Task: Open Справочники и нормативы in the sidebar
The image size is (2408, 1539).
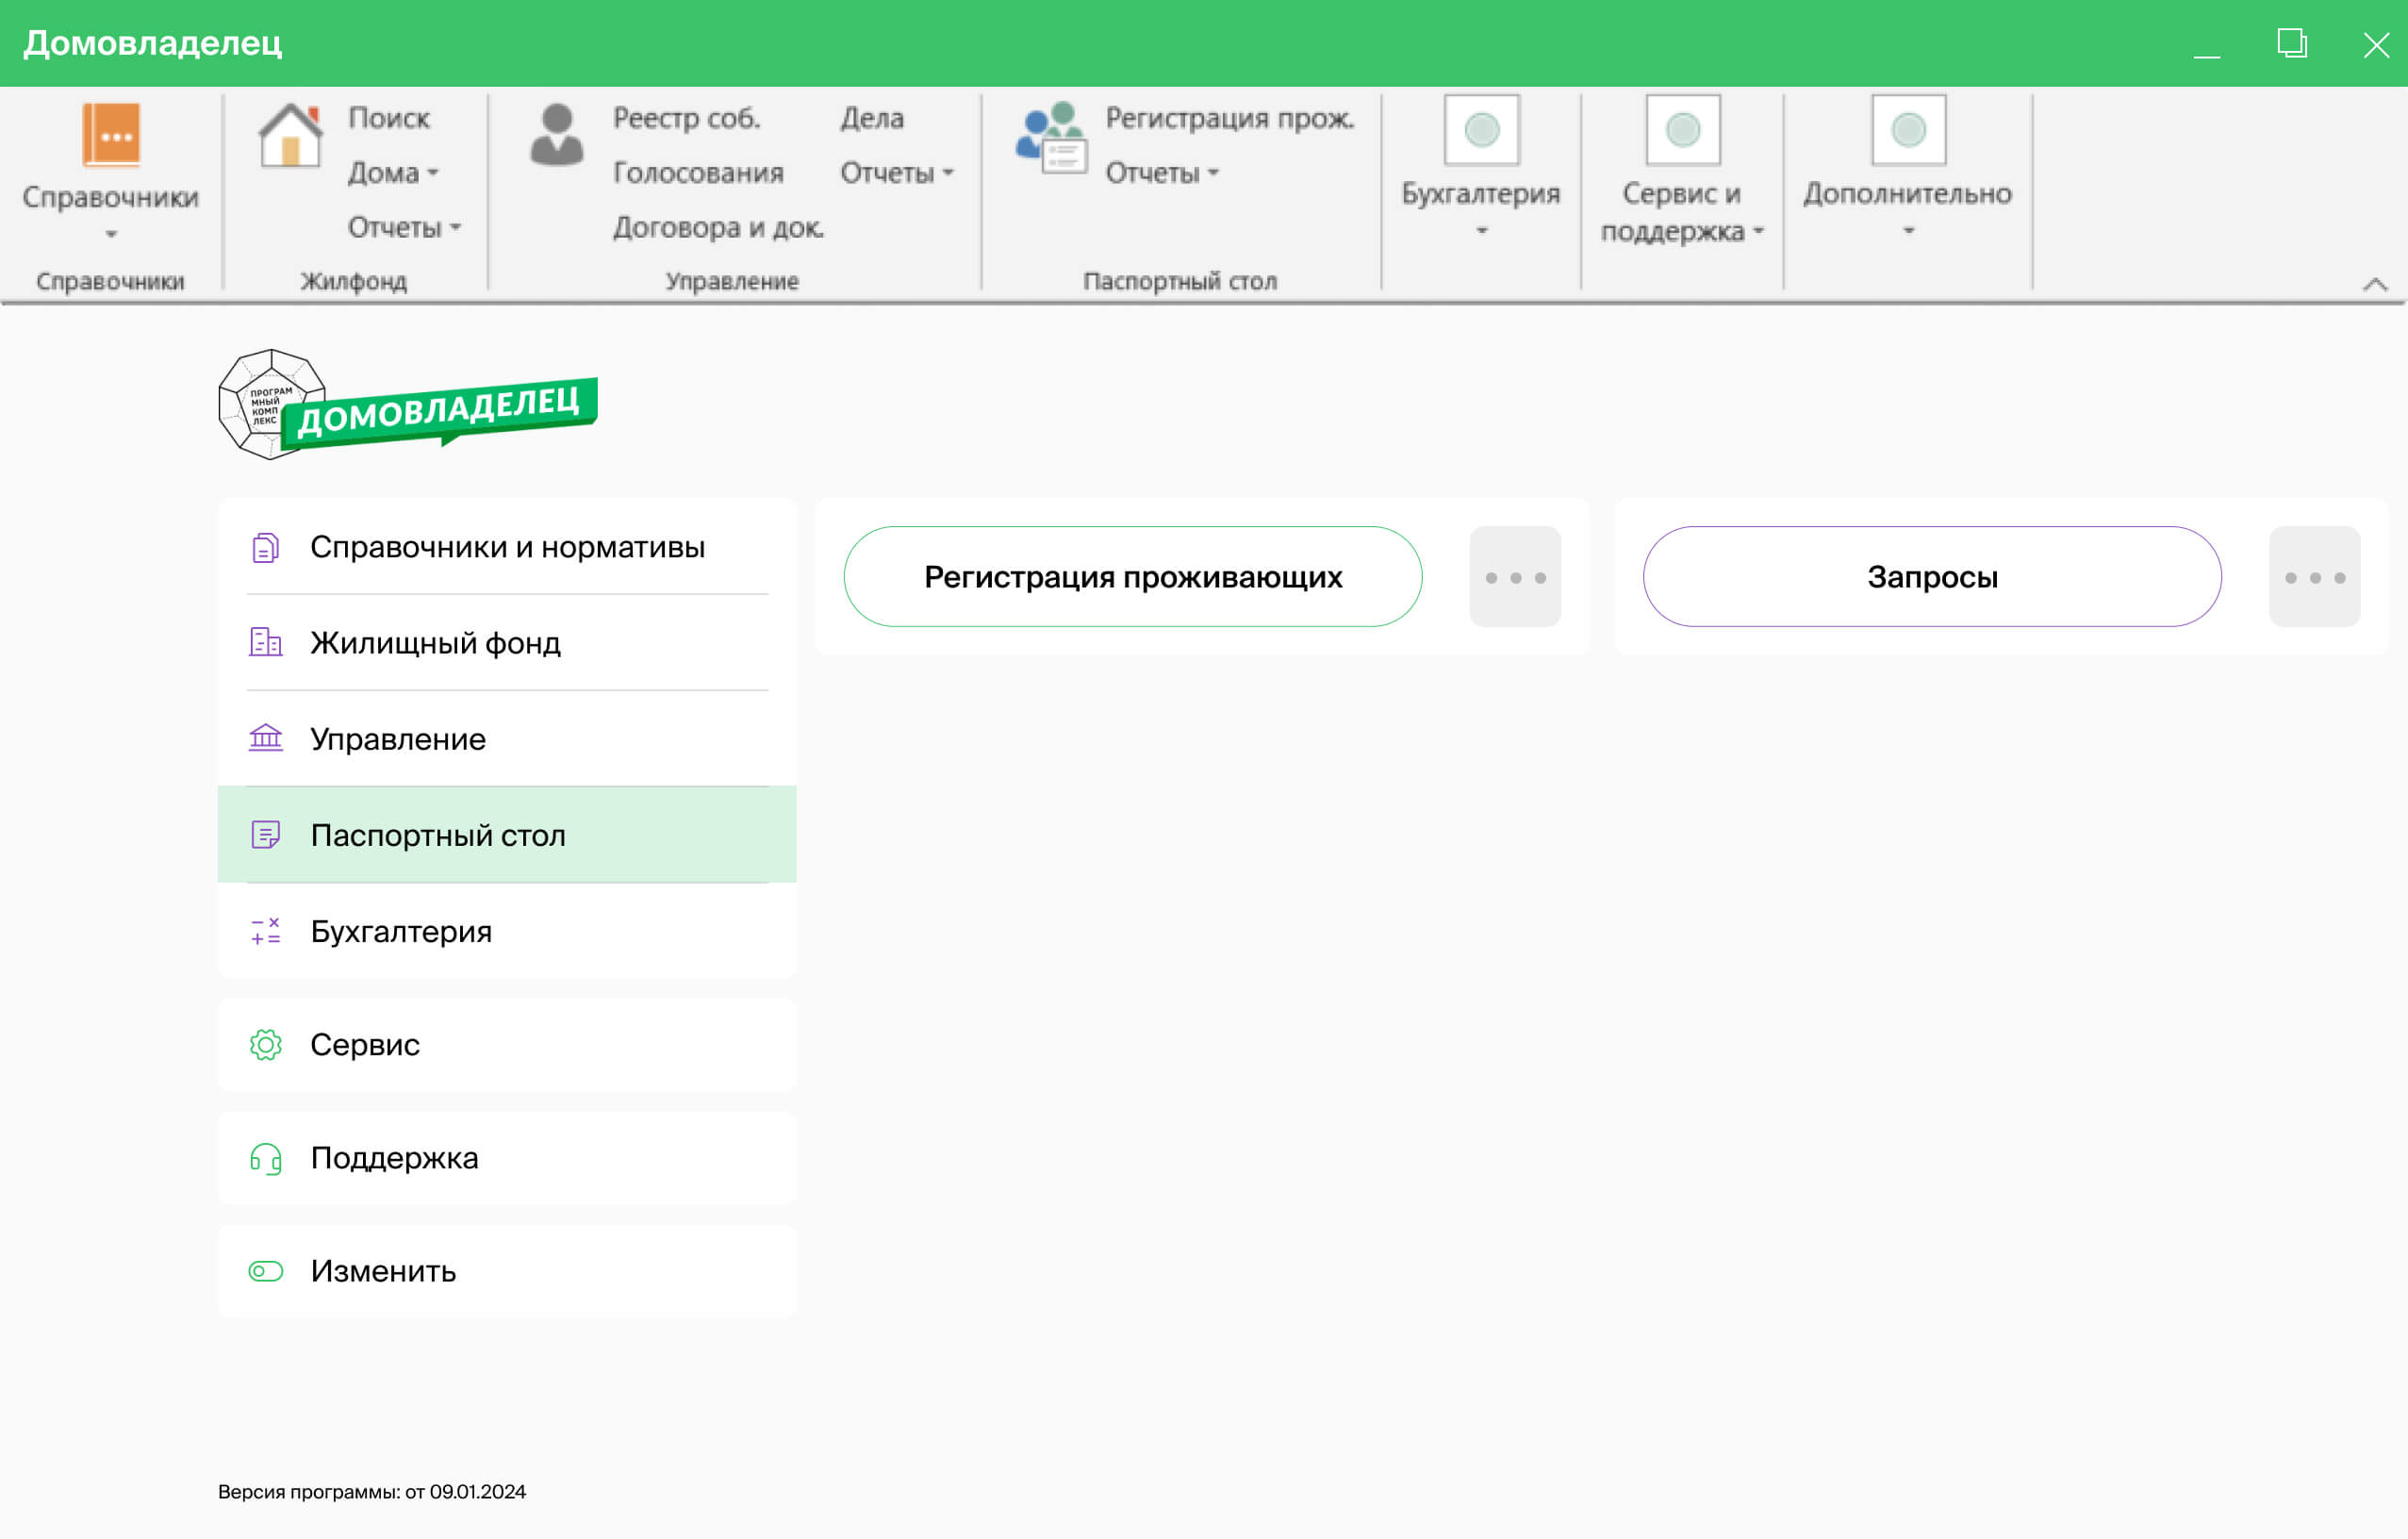Action: [x=507, y=547]
